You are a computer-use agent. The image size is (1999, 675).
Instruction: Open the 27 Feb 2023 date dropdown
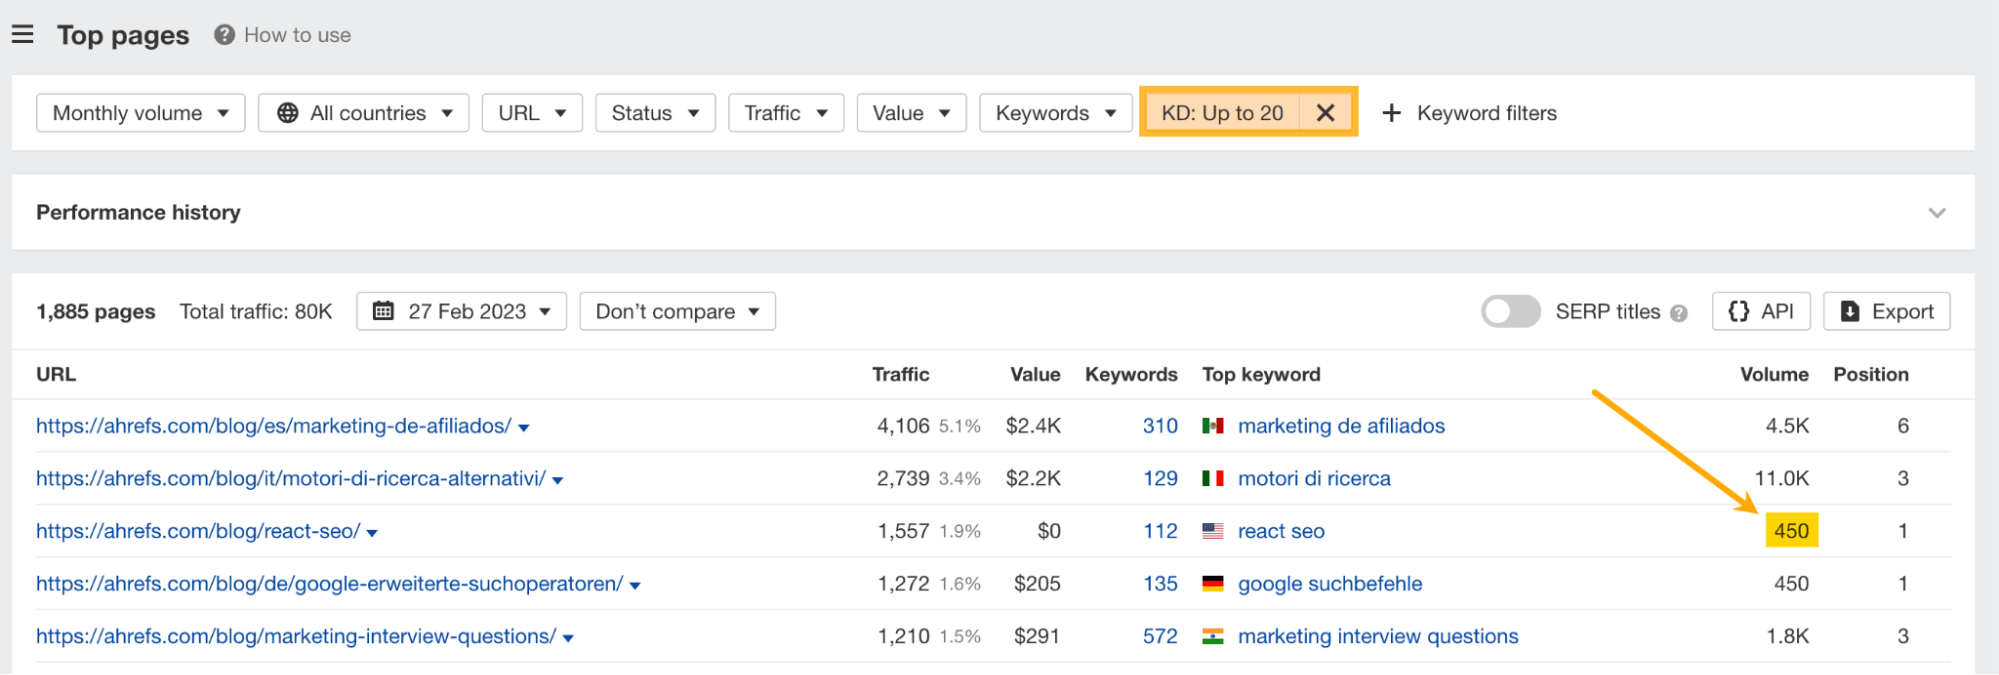(x=462, y=311)
